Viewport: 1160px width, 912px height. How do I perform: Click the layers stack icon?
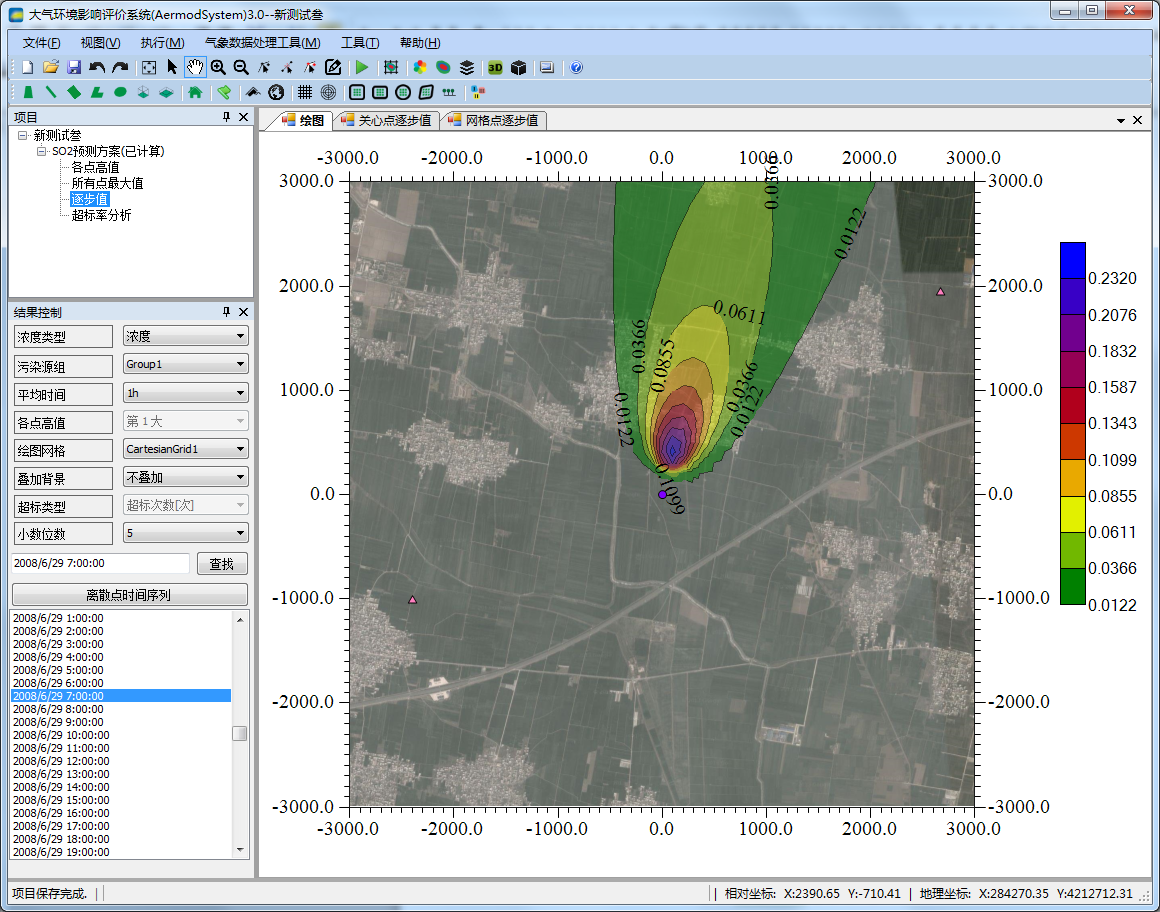[467, 67]
